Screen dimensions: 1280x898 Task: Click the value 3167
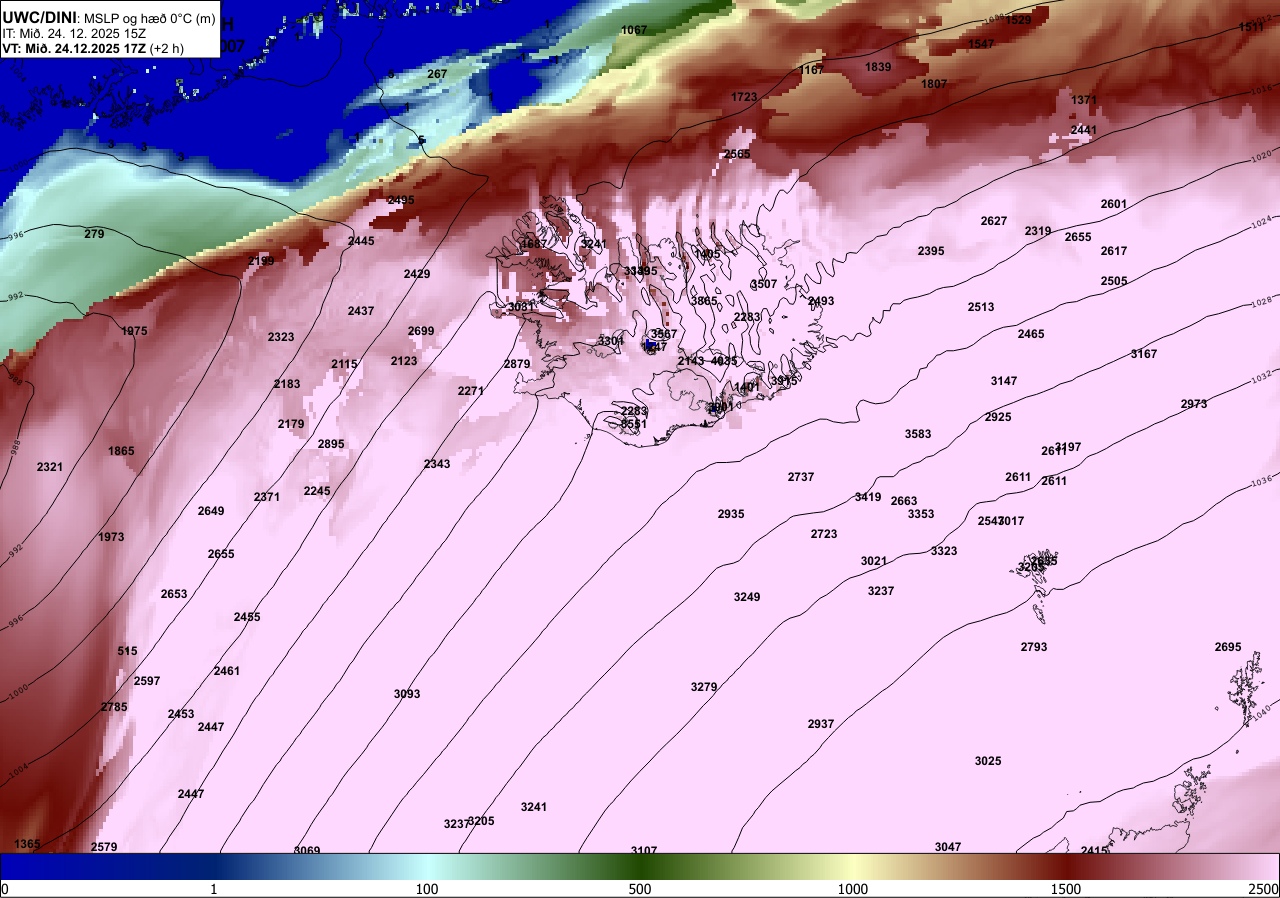point(1144,354)
